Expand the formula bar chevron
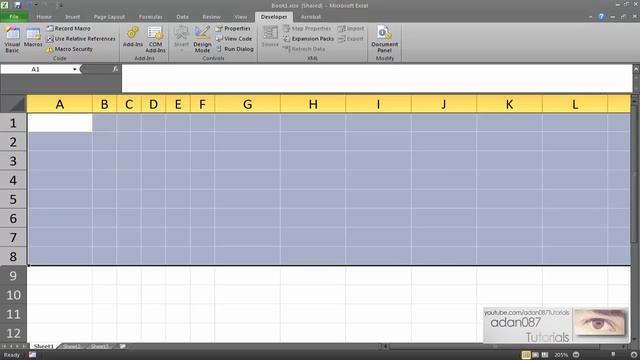The image size is (640, 360). (636, 69)
